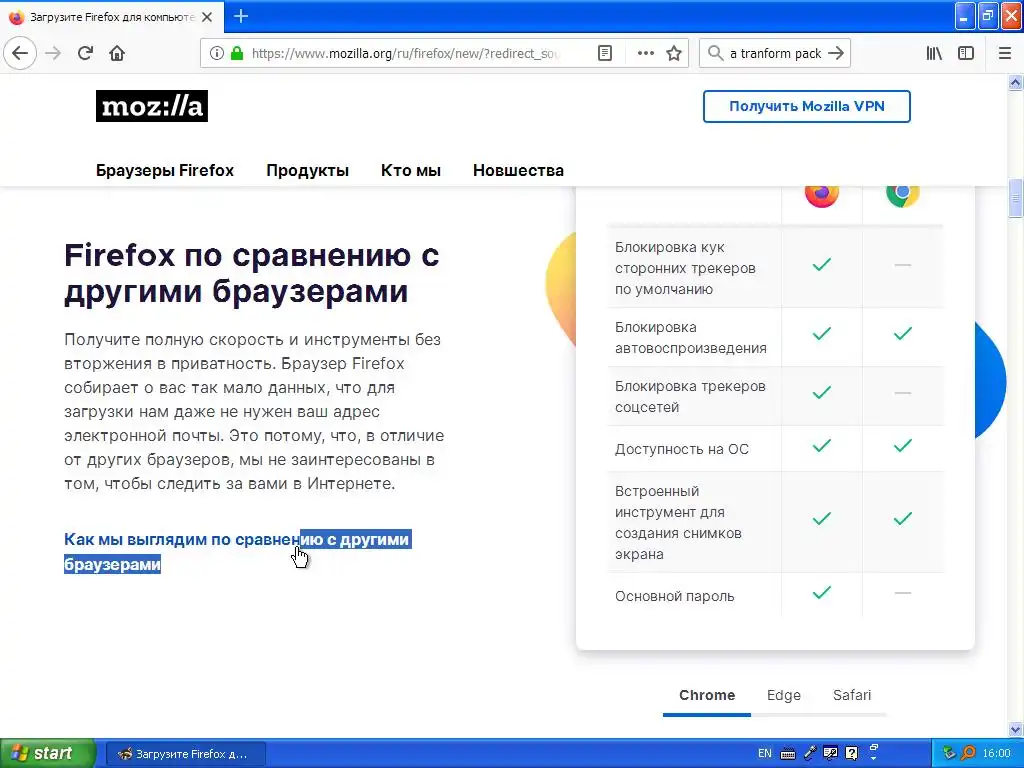
Task: Click table row Доступность на ОС
Action: point(775,449)
